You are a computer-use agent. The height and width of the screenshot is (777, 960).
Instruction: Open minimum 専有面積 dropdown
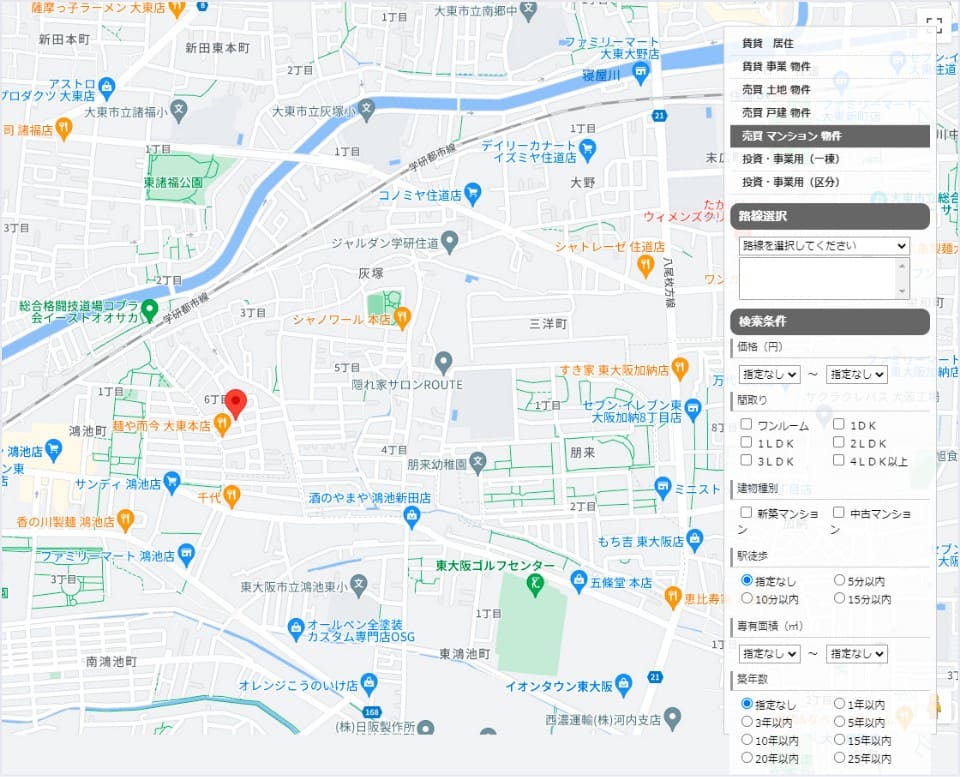click(x=770, y=654)
